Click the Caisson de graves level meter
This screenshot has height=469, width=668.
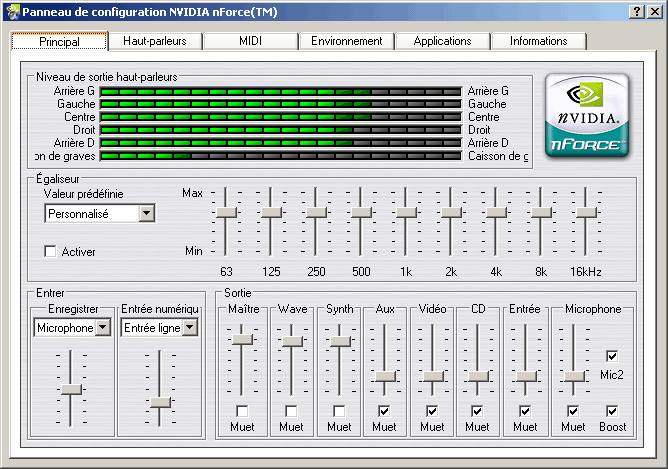pos(281,156)
